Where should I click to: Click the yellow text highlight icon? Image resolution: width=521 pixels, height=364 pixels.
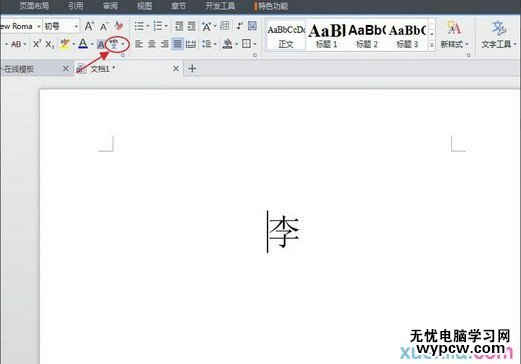[x=65, y=44]
